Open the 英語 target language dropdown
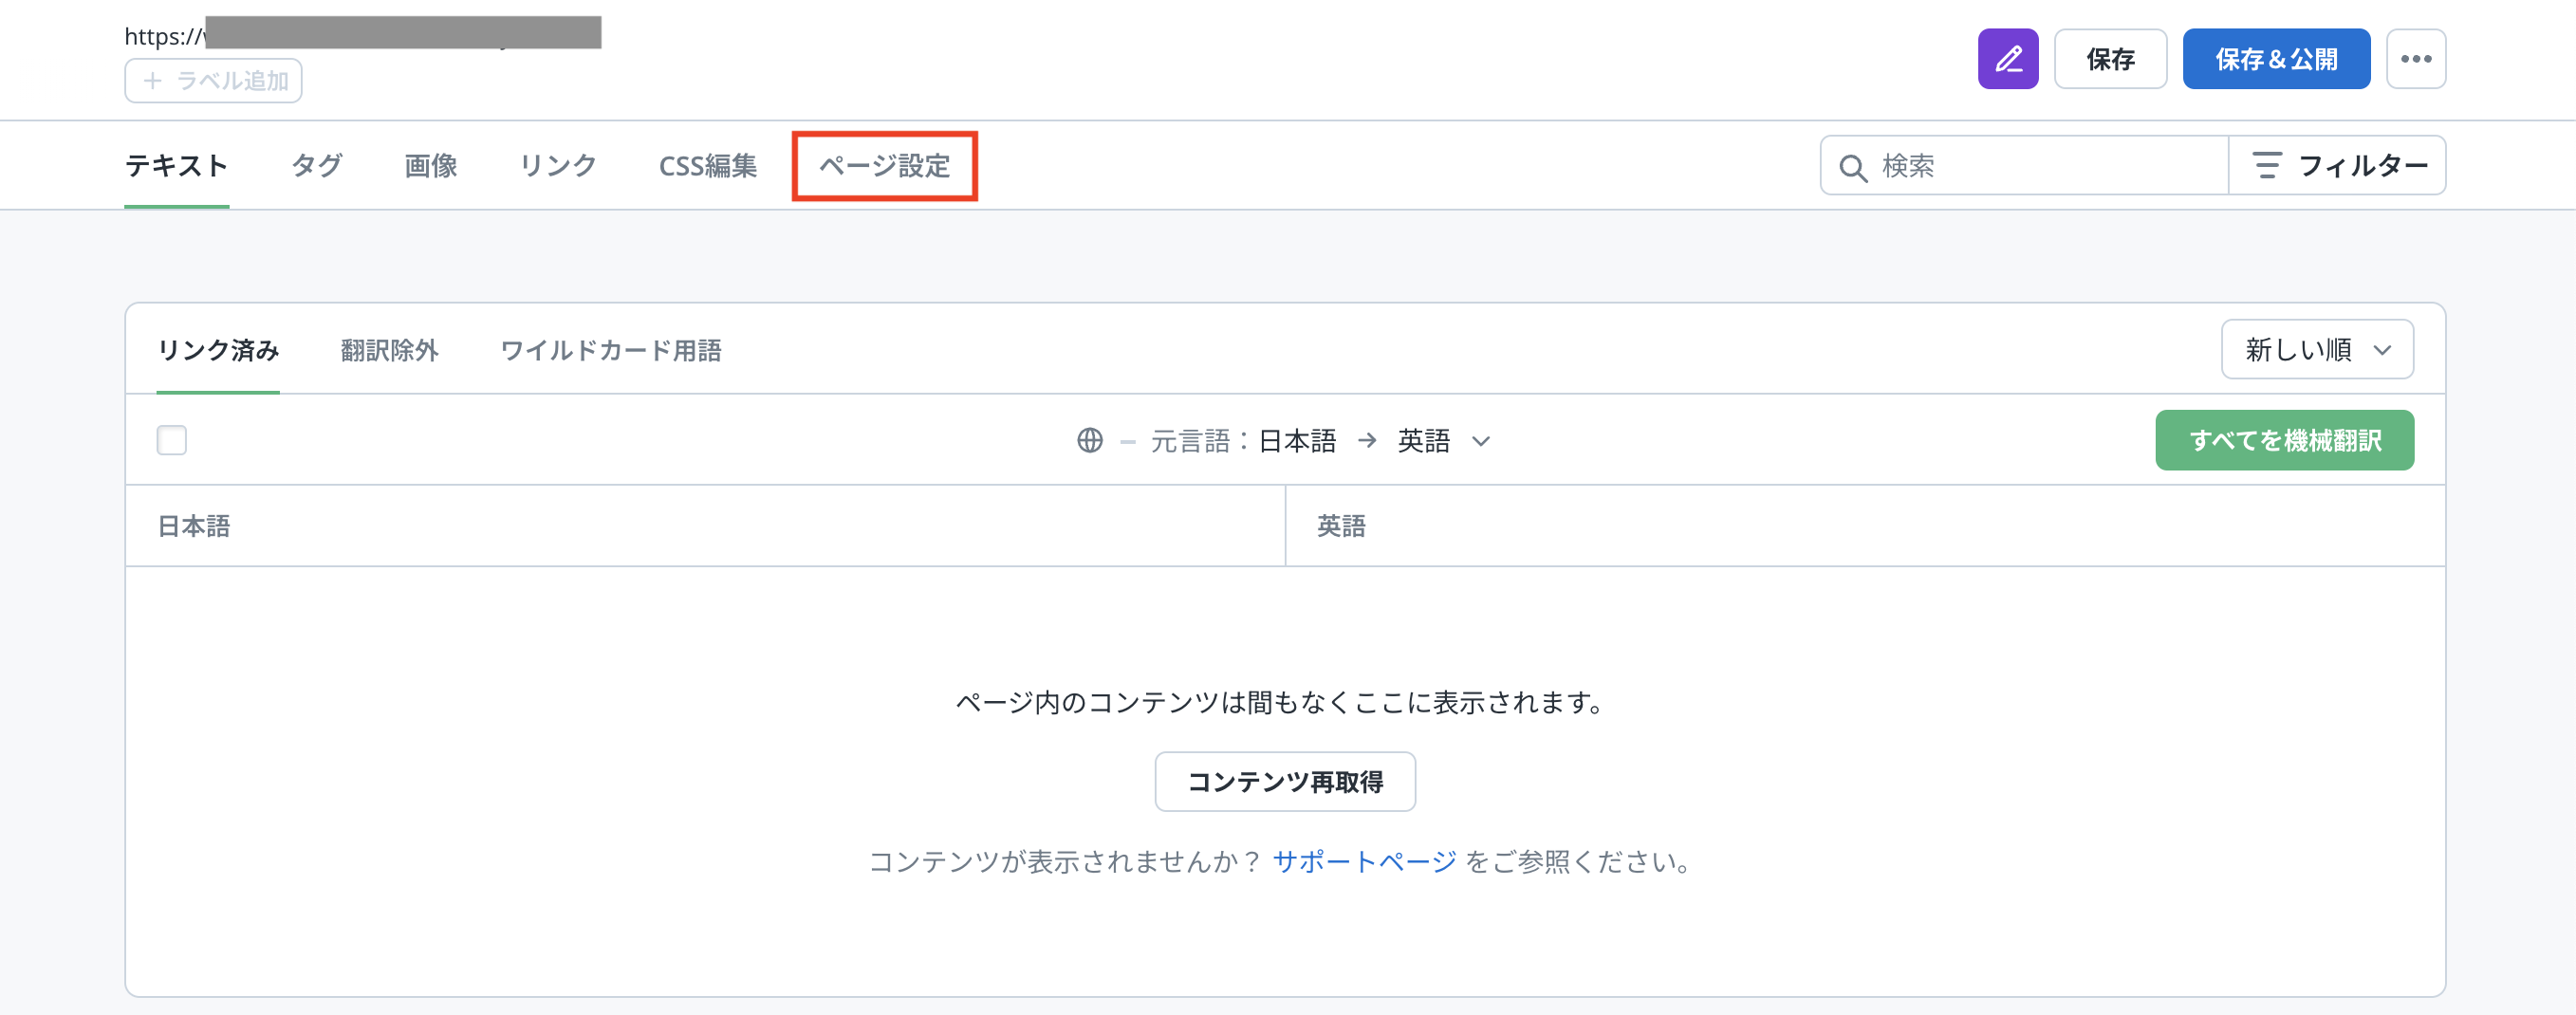Screen dimensions: 2576x1015 [1442, 441]
